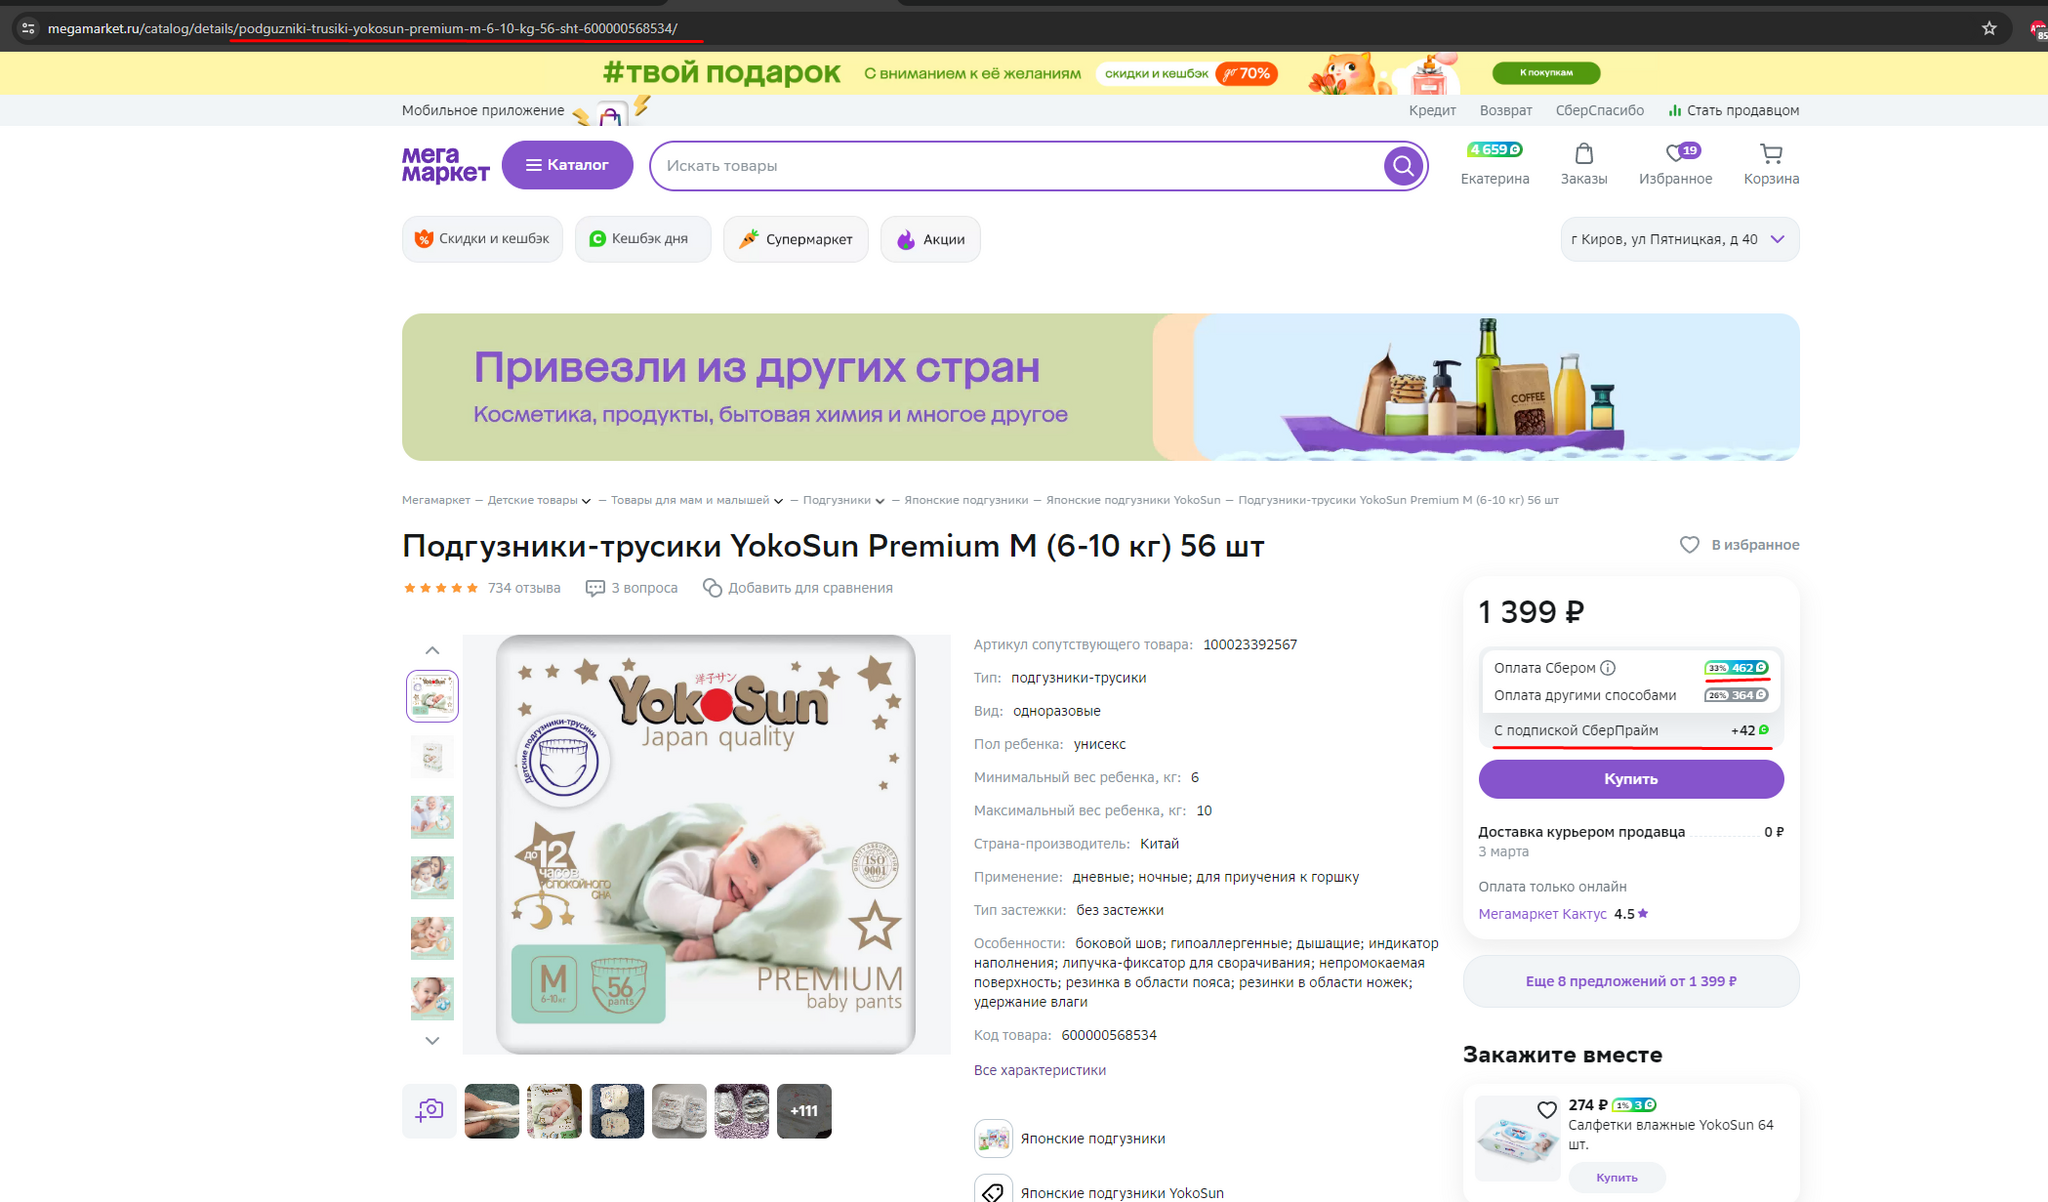2048x1202 pixels.
Task: Bookmark this page with star icon
Action: (1989, 28)
